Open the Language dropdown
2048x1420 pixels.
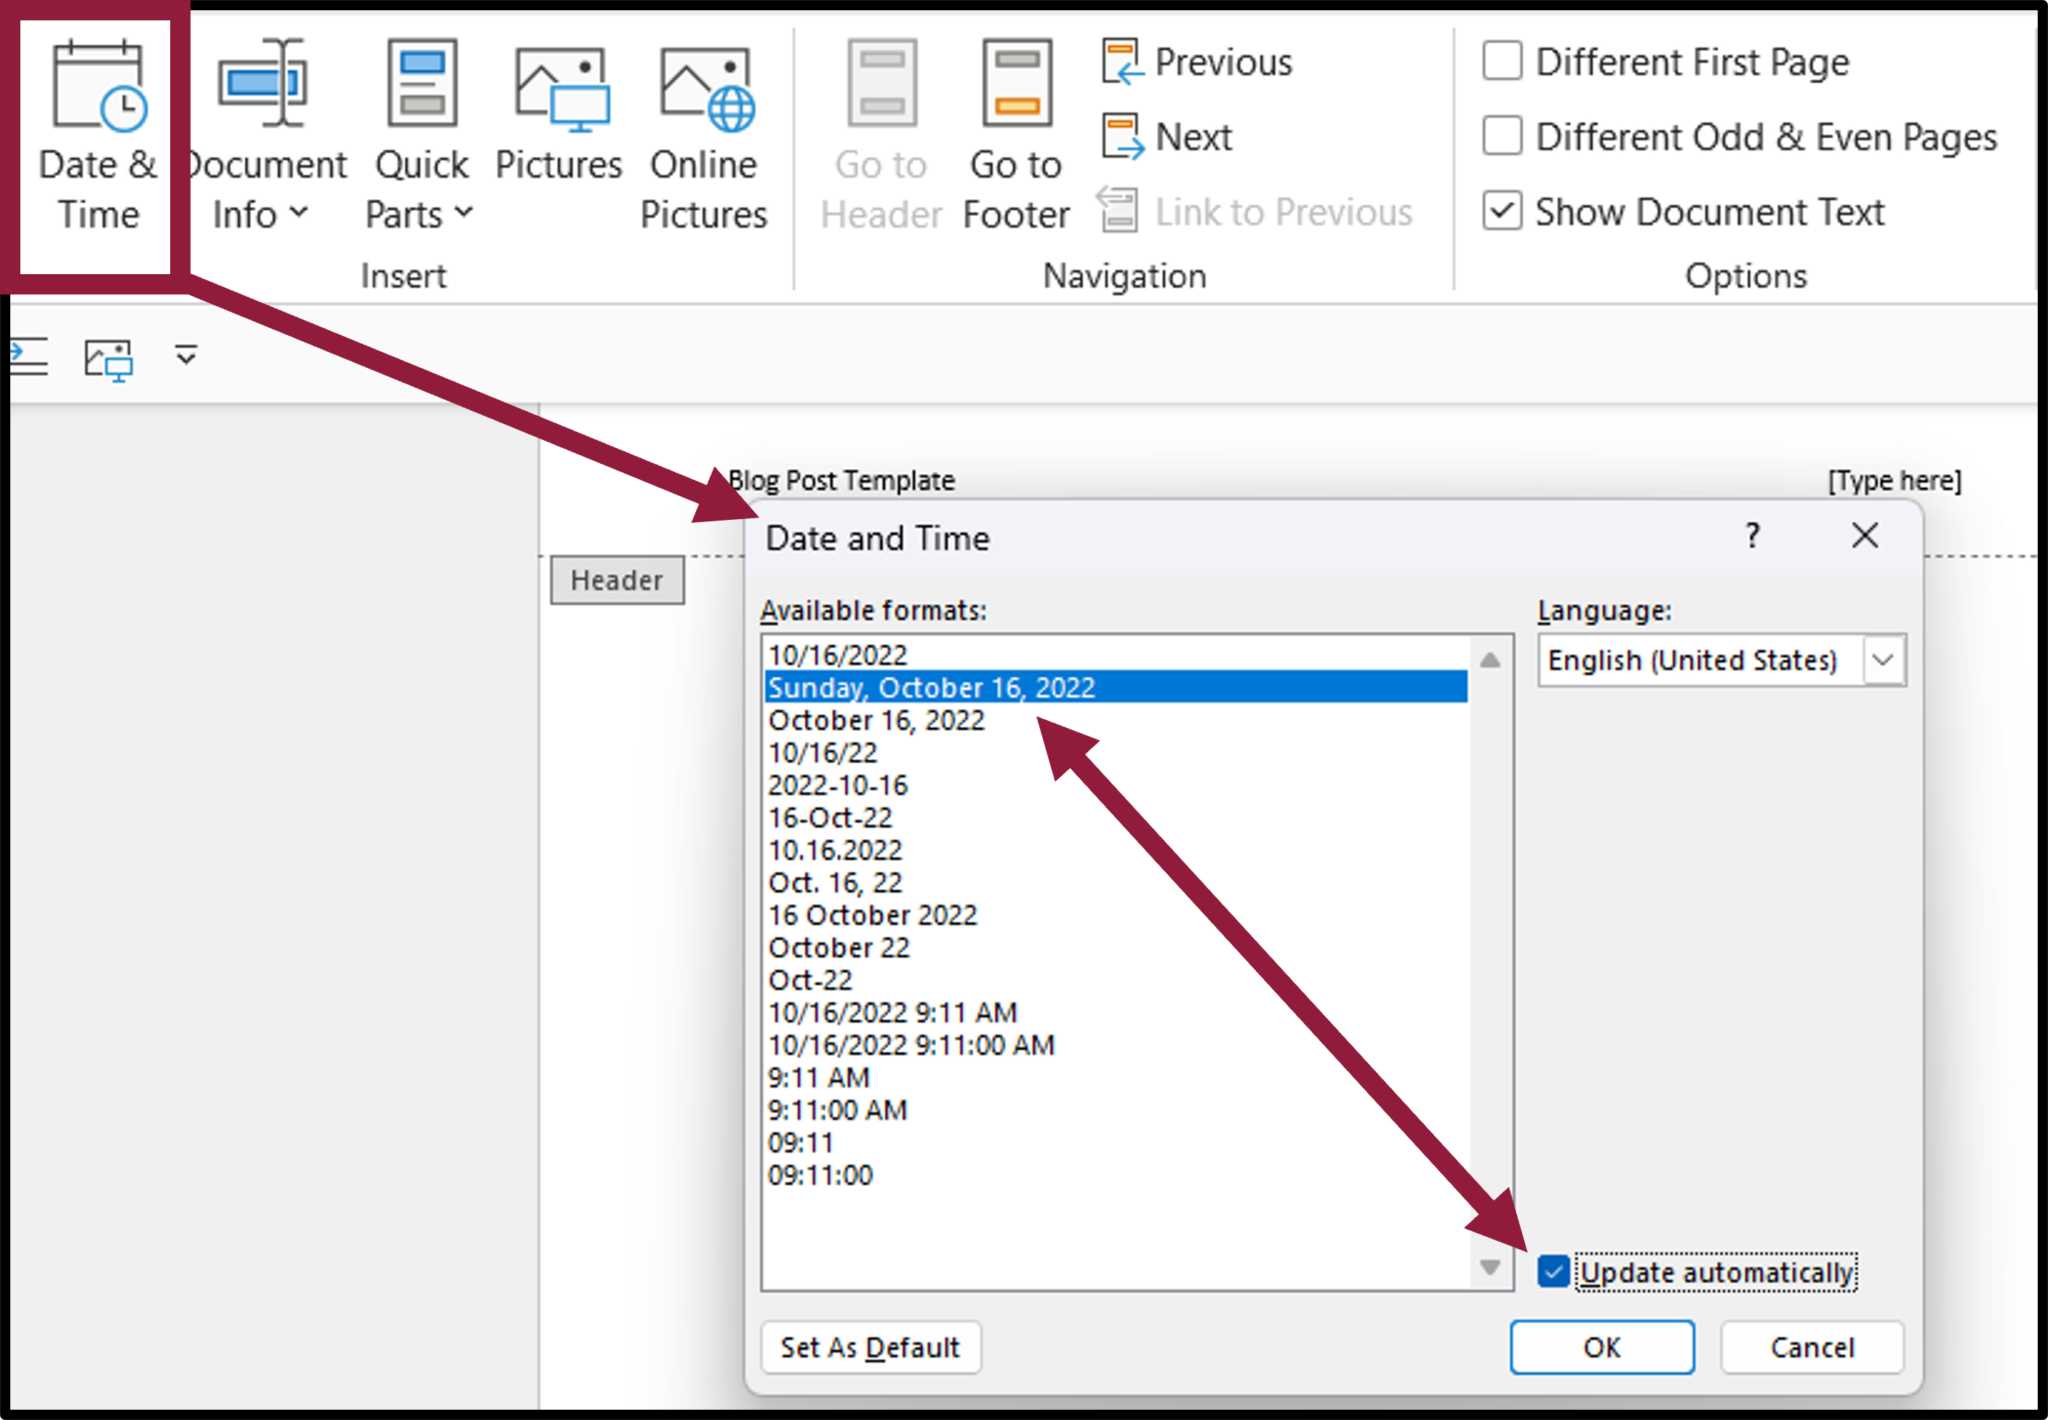[x=1884, y=659]
